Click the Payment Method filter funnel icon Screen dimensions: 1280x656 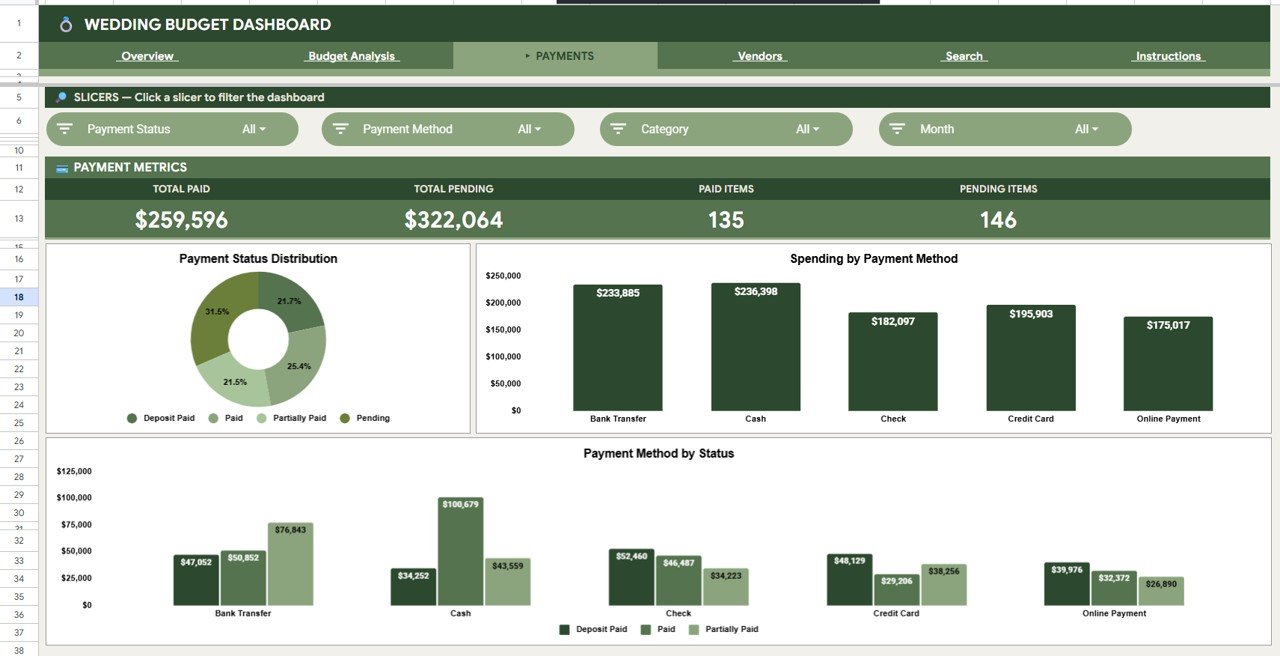click(x=340, y=128)
